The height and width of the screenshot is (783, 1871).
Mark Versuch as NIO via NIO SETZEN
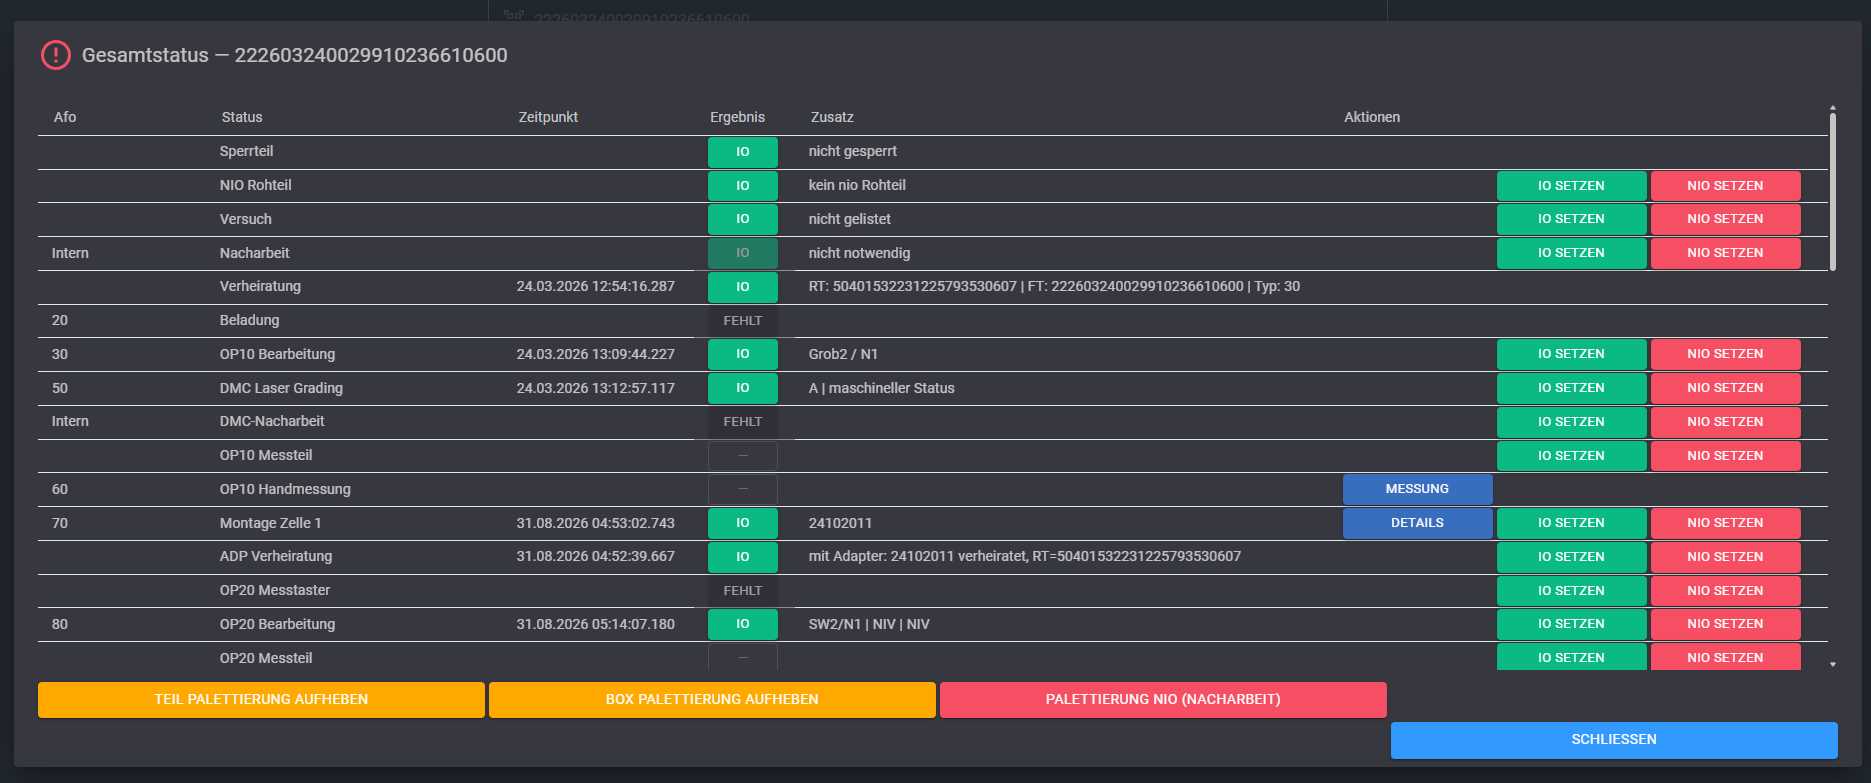1725,219
